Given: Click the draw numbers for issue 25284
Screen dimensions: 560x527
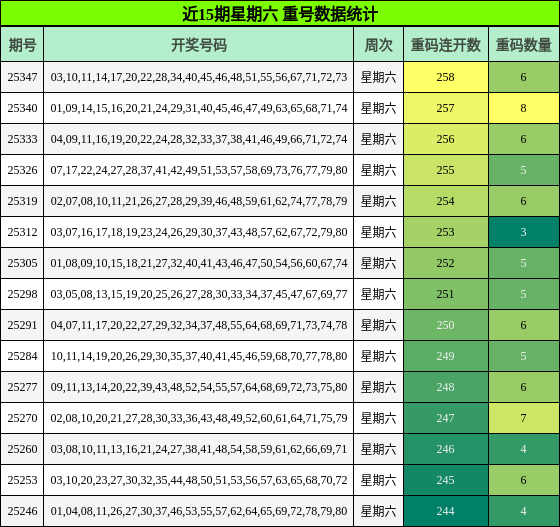Looking at the screenshot, I should click(x=199, y=356).
